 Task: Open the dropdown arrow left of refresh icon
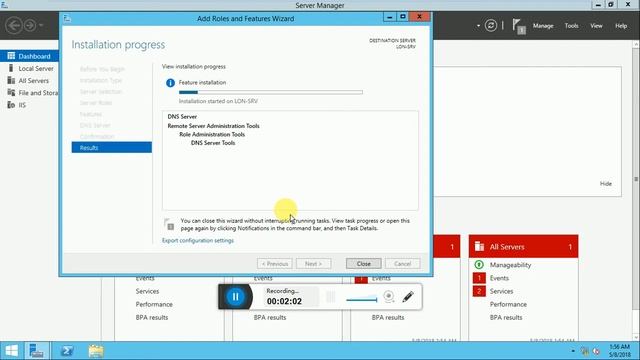[x=478, y=26]
